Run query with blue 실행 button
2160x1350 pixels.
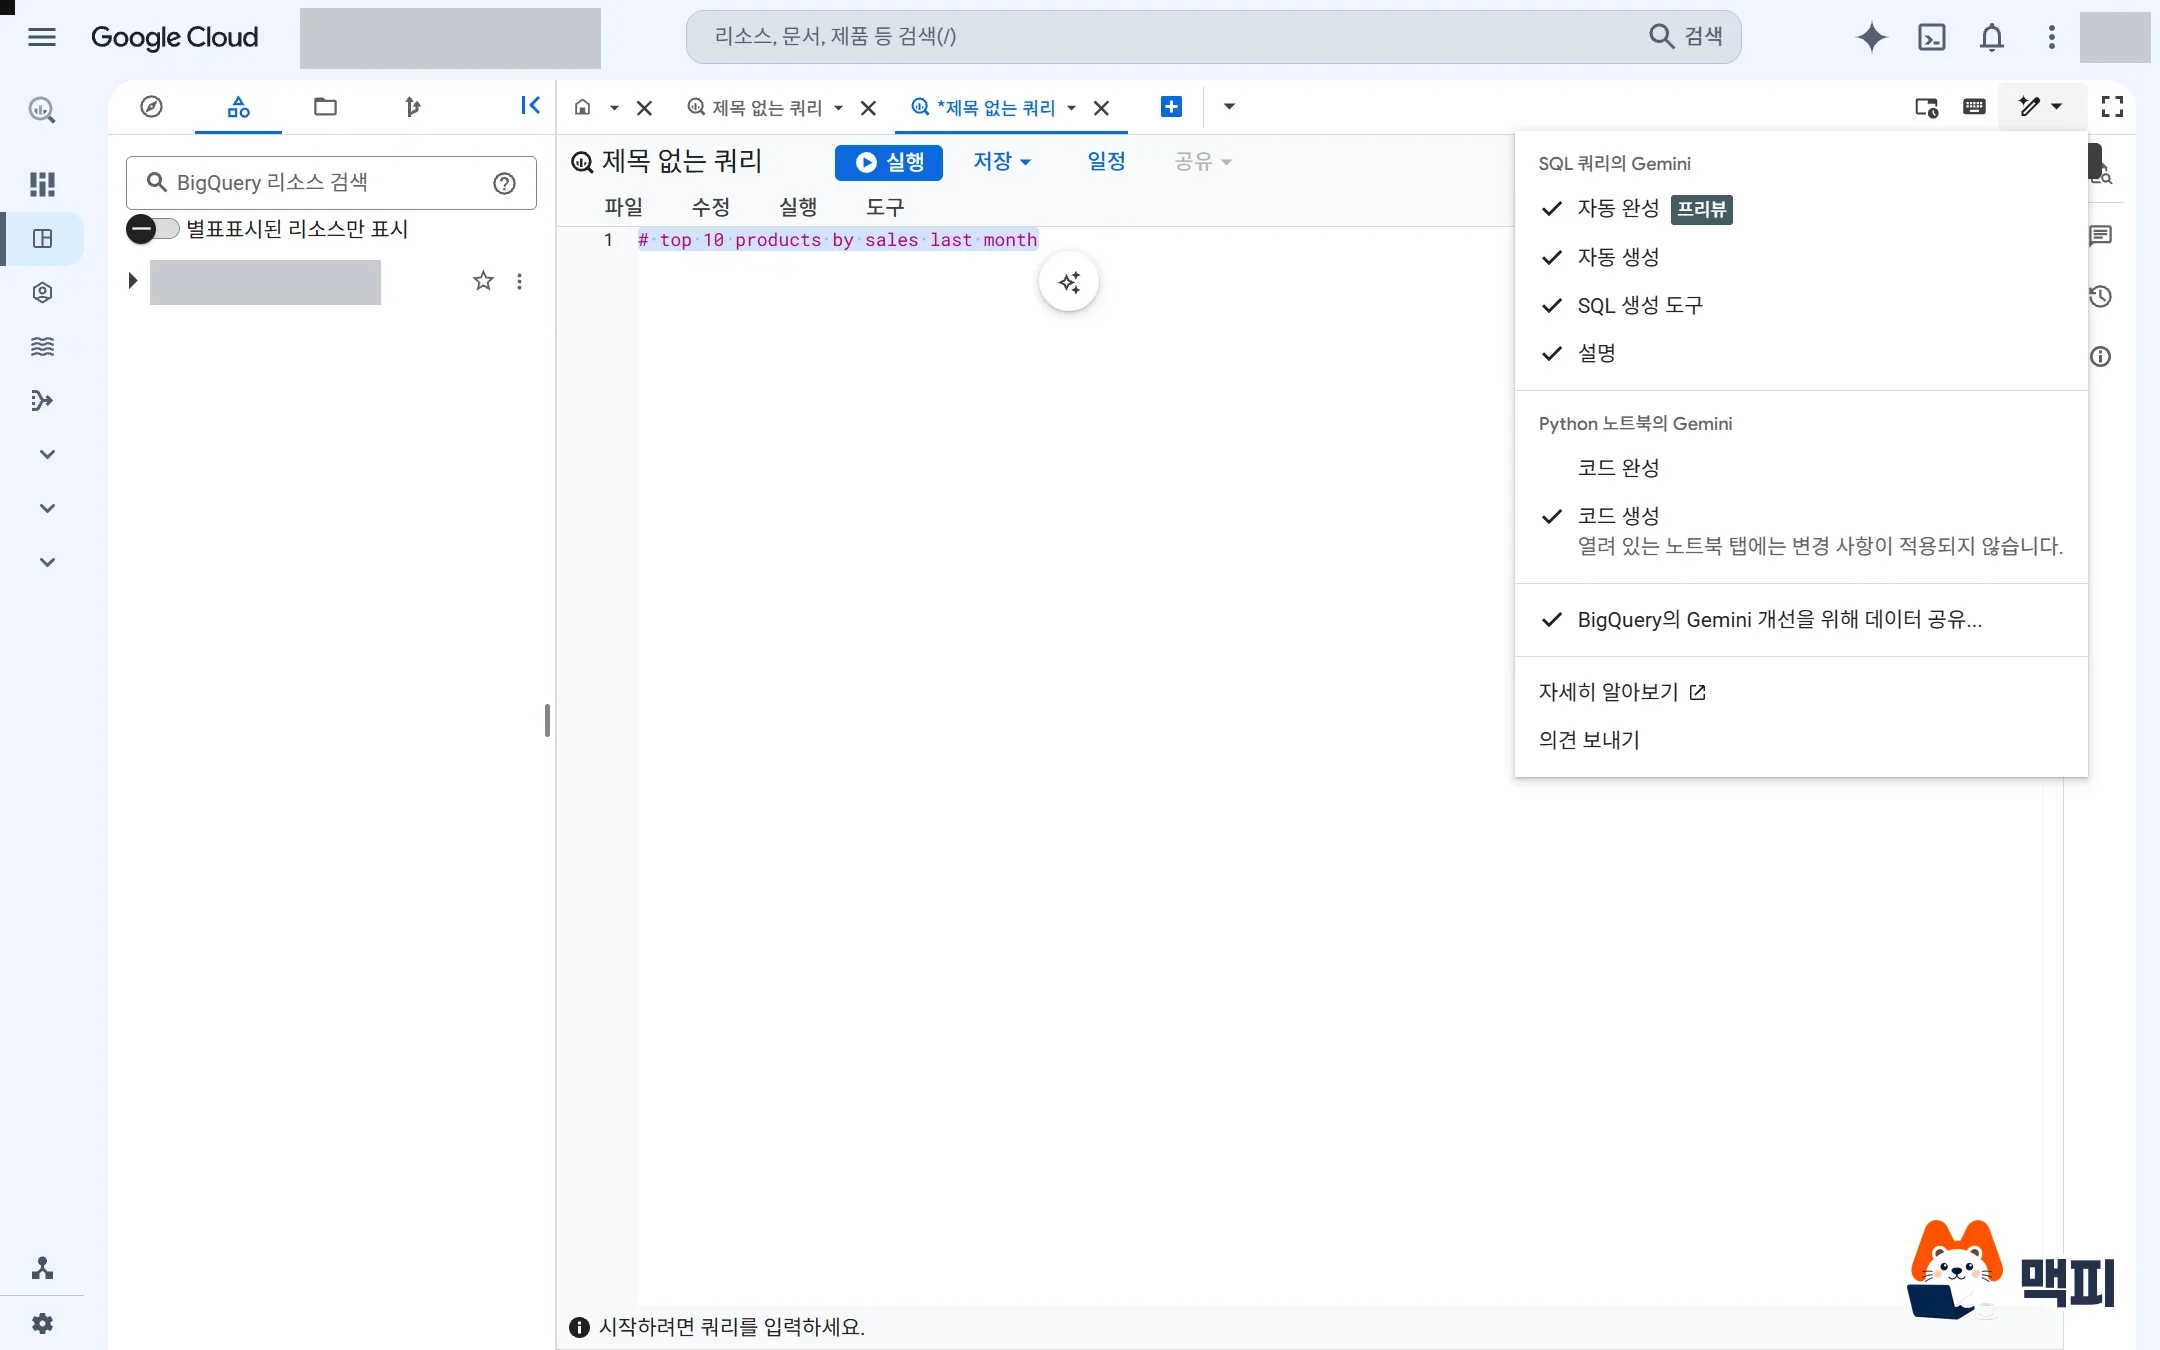[889, 162]
